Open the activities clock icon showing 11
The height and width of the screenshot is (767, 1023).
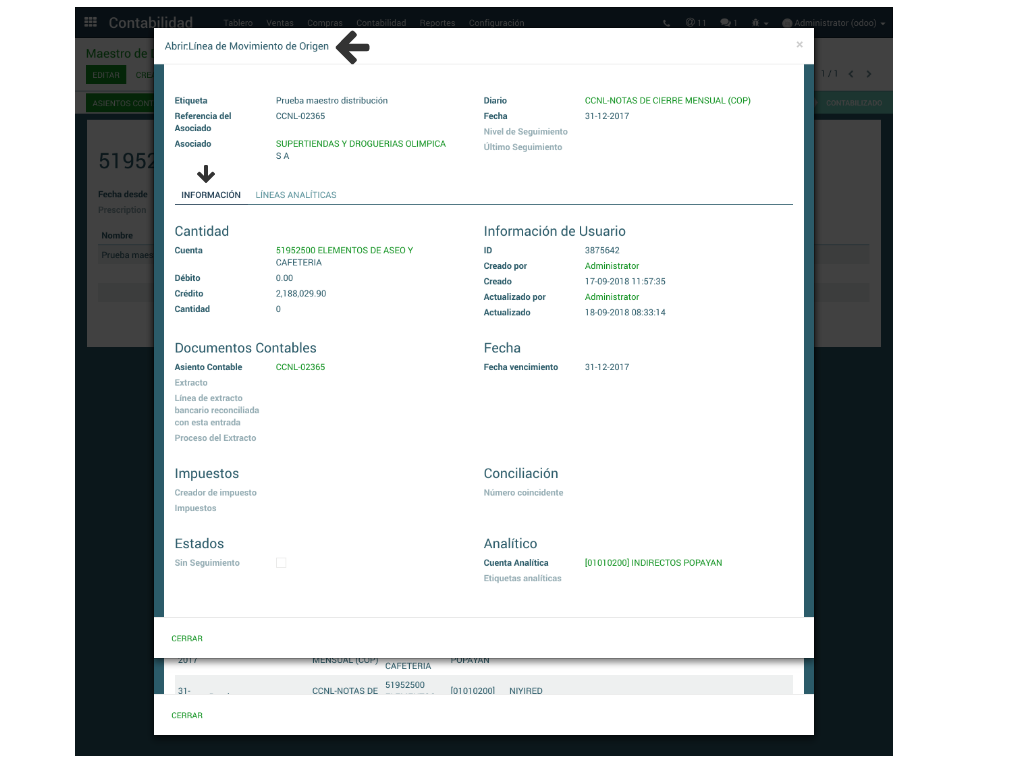(696, 23)
